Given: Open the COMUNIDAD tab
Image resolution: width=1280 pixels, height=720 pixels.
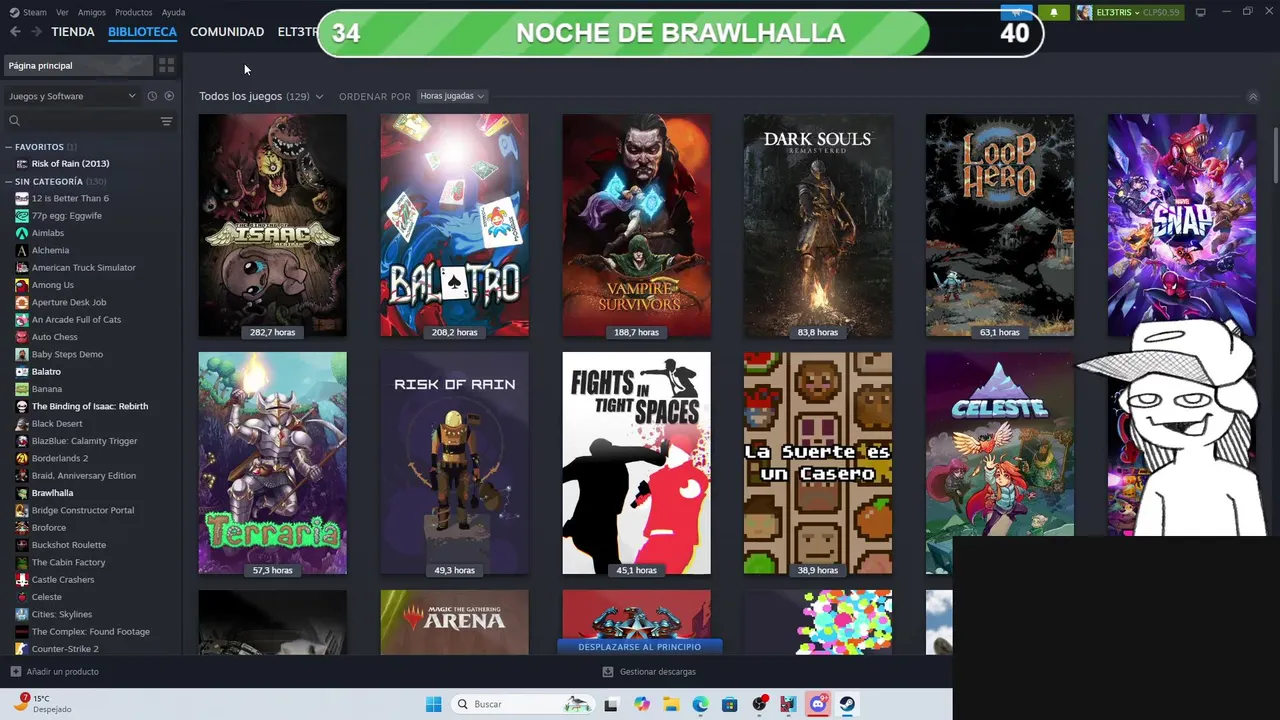Looking at the screenshot, I should [x=227, y=32].
